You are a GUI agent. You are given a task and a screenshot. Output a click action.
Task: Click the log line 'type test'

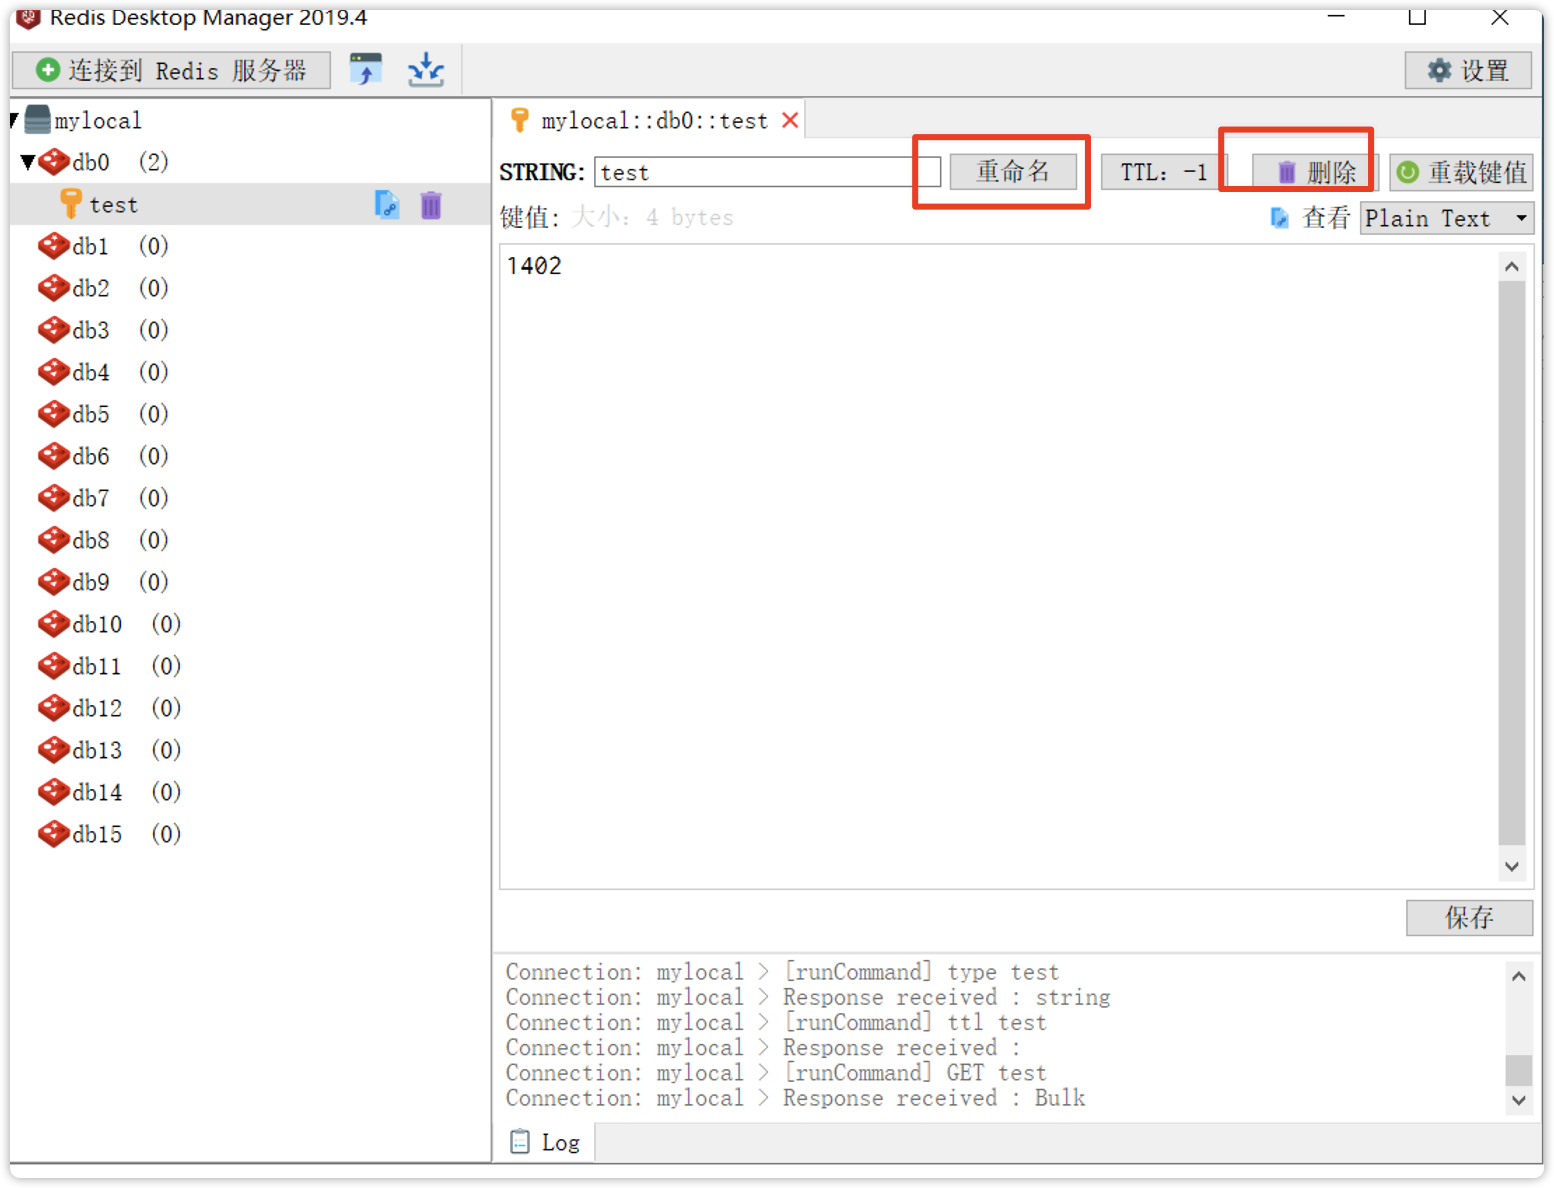782,972
